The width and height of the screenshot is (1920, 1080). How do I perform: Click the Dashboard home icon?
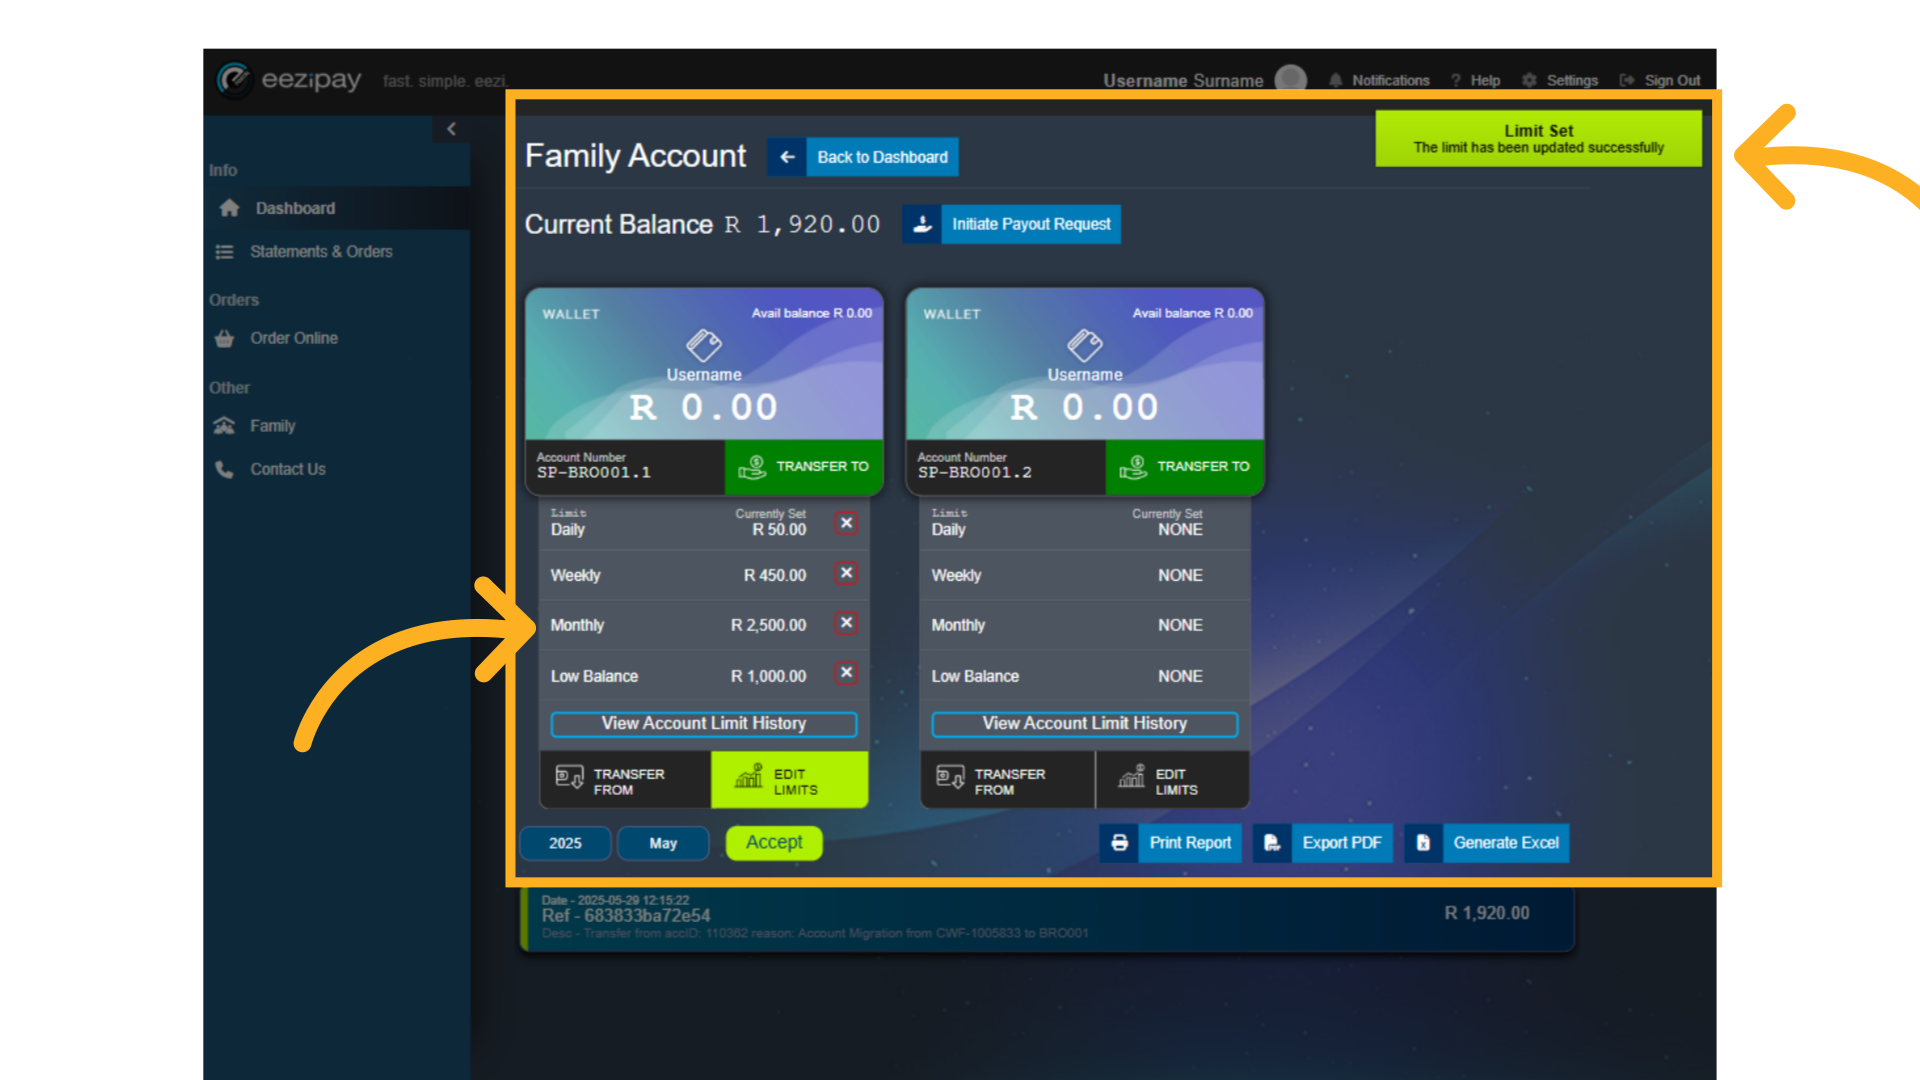(x=229, y=208)
